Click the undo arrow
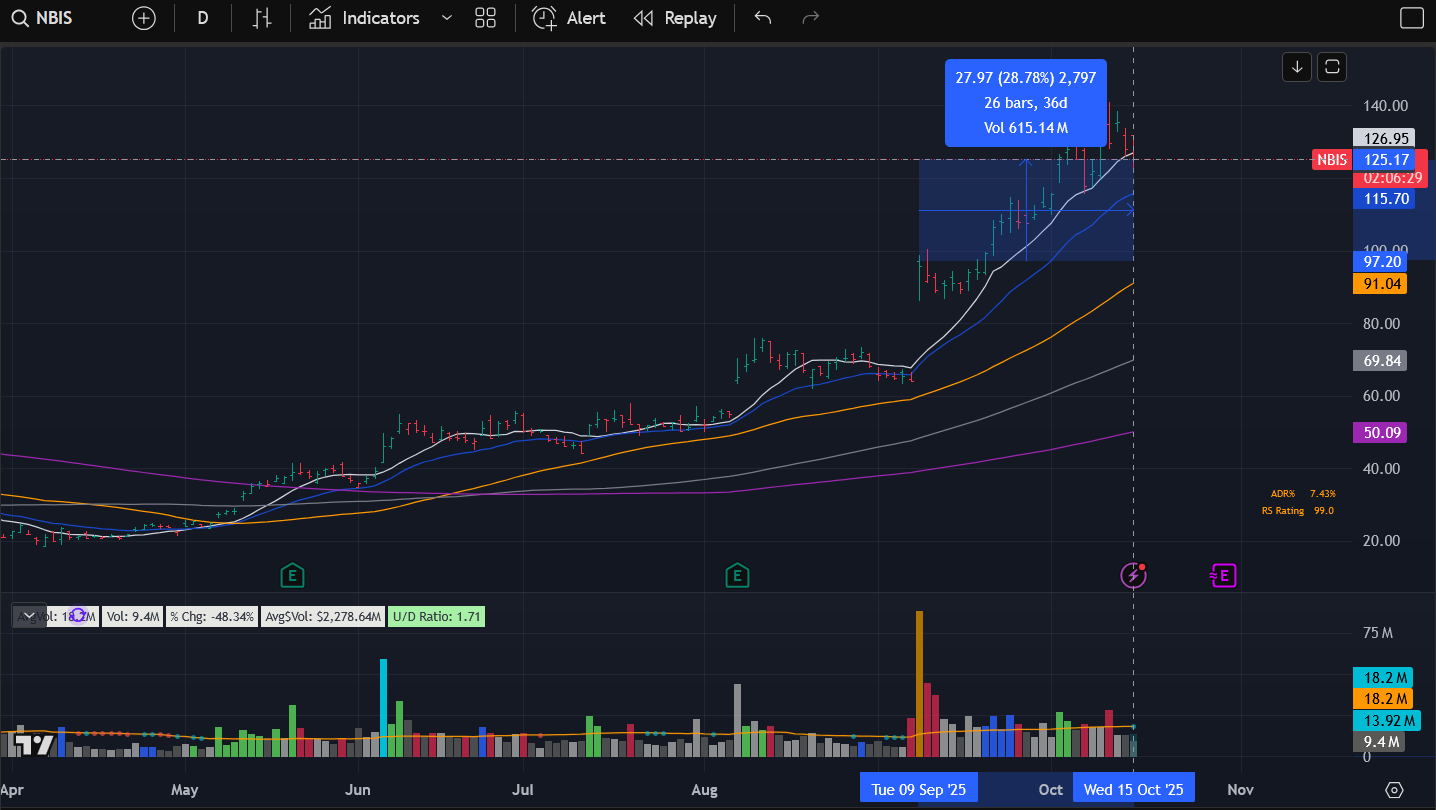Viewport: 1436px width, 810px height. pyautogui.click(x=763, y=18)
